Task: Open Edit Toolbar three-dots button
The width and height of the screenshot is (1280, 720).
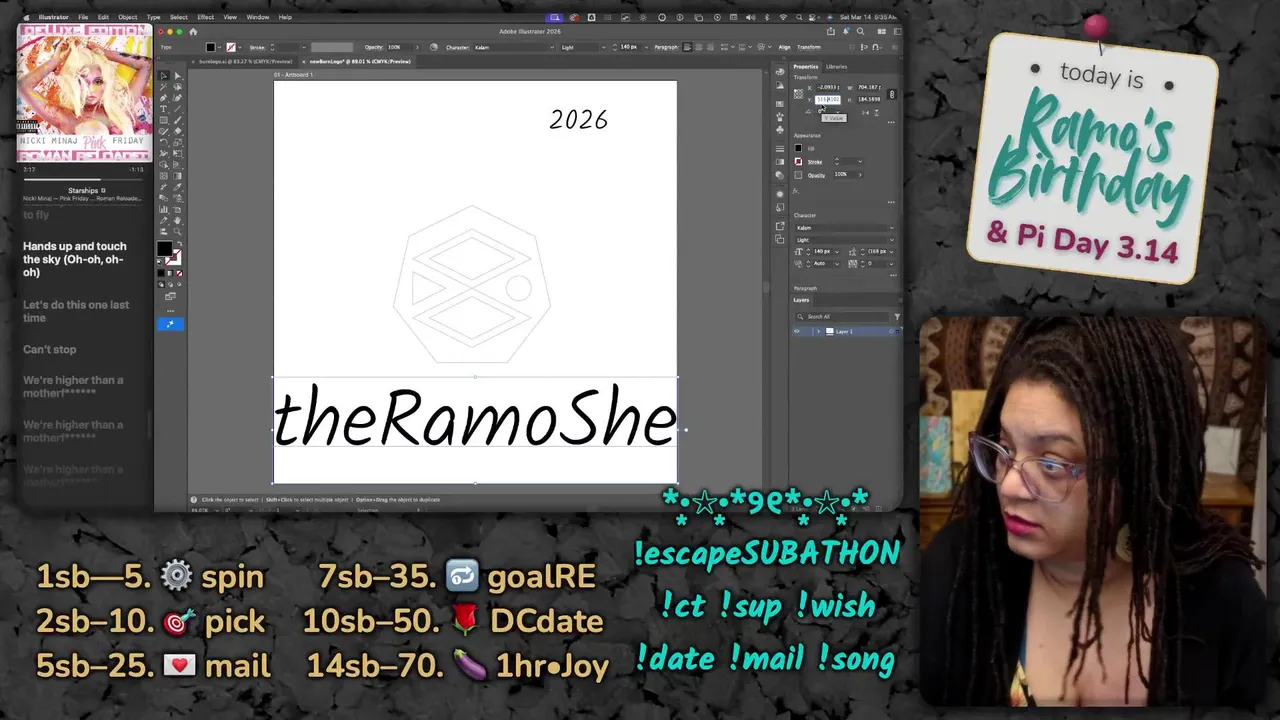Action: coord(170,309)
